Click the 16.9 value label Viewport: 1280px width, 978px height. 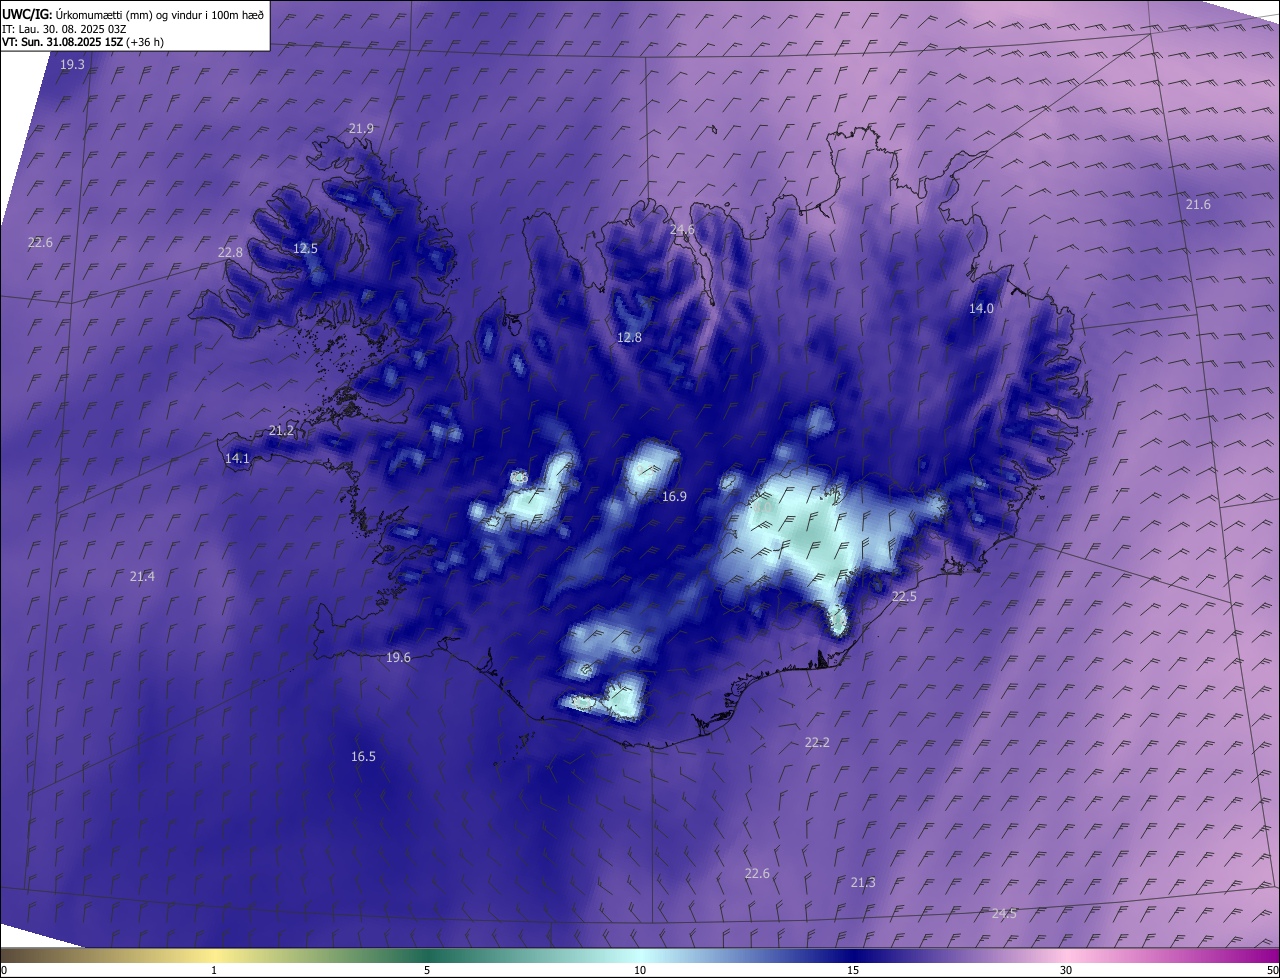[x=674, y=497]
